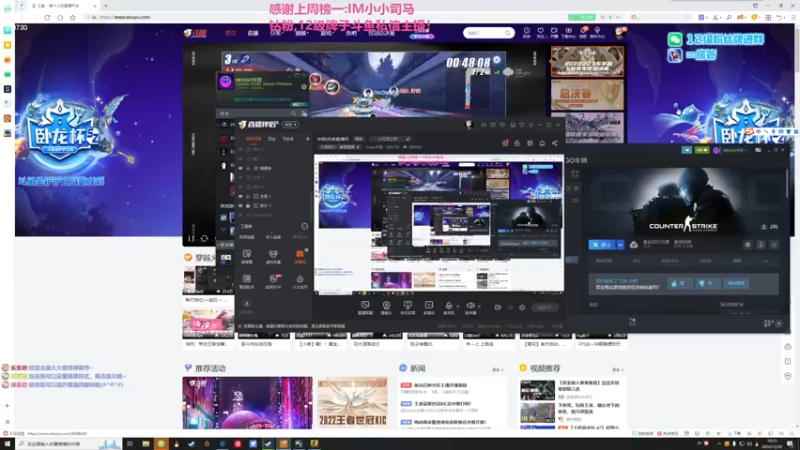Open the gear icon in the Steam friend chat popup
This screenshot has width=800, height=450.
point(304,87)
